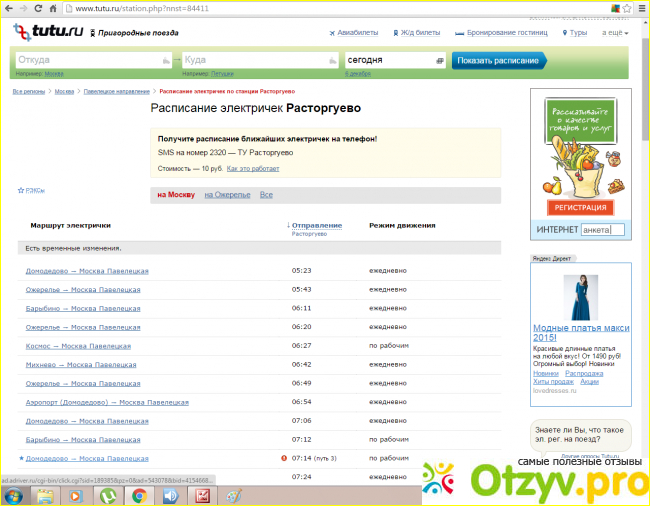Click the red РЕГИСТРАЦИЯ banner button

580,207
